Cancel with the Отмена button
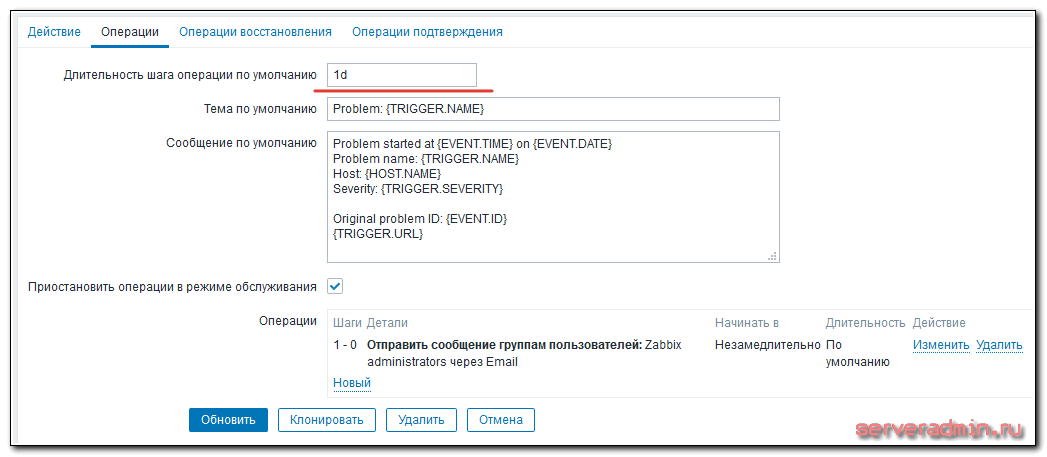 click(500, 419)
